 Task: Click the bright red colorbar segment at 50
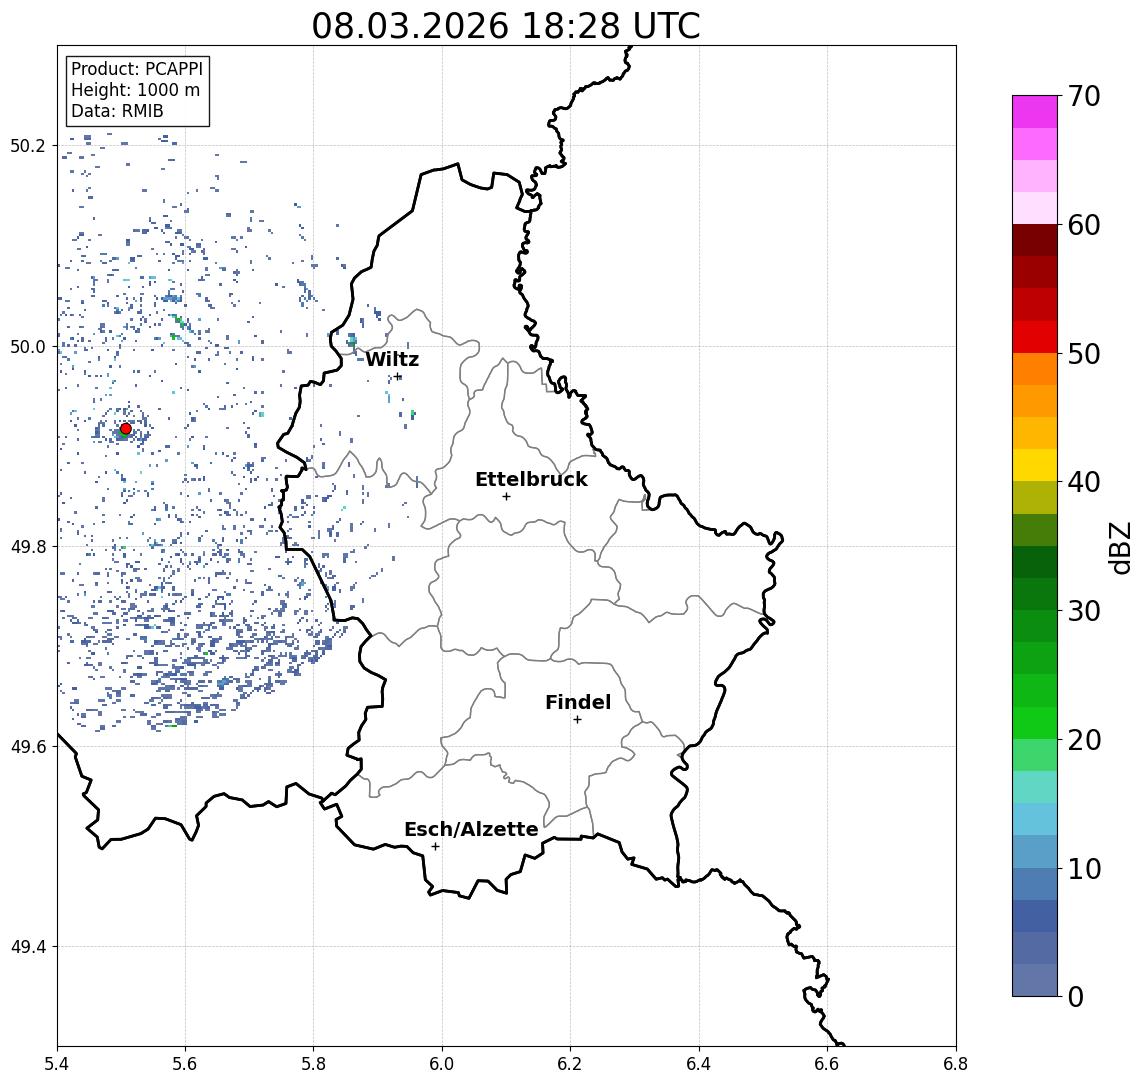[x=1035, y=337]
